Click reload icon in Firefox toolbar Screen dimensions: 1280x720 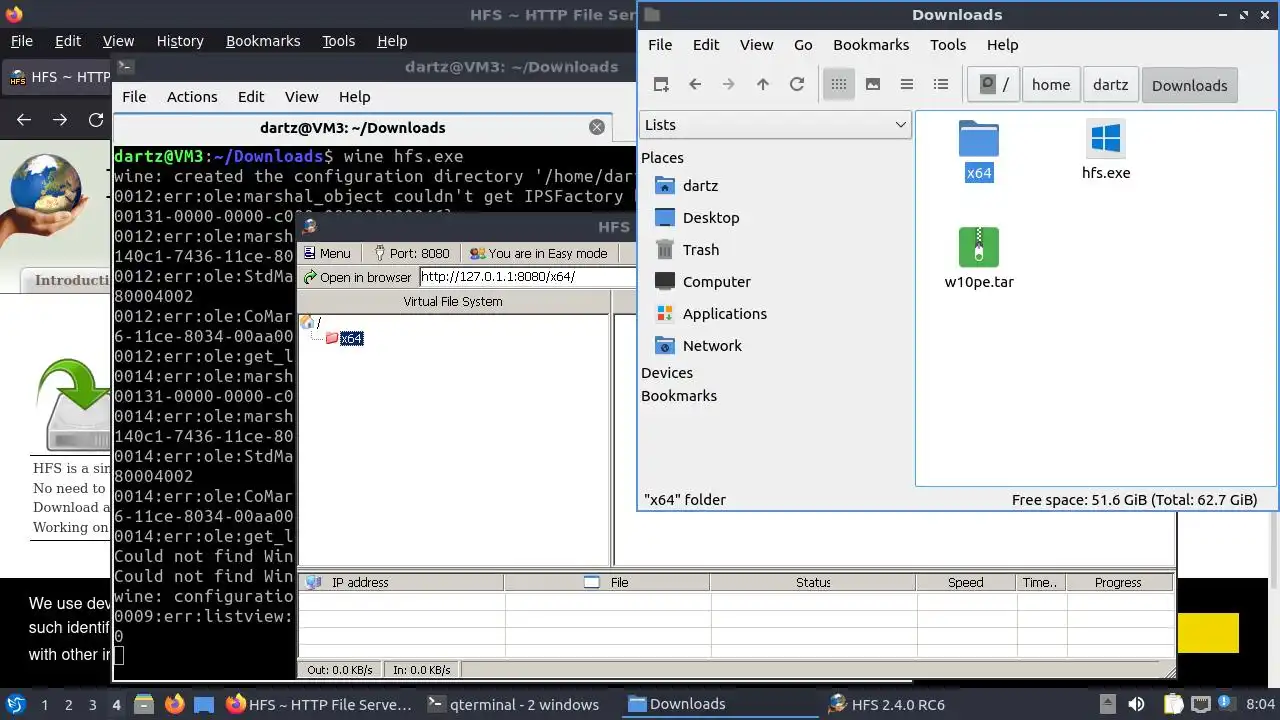point(96,120)
